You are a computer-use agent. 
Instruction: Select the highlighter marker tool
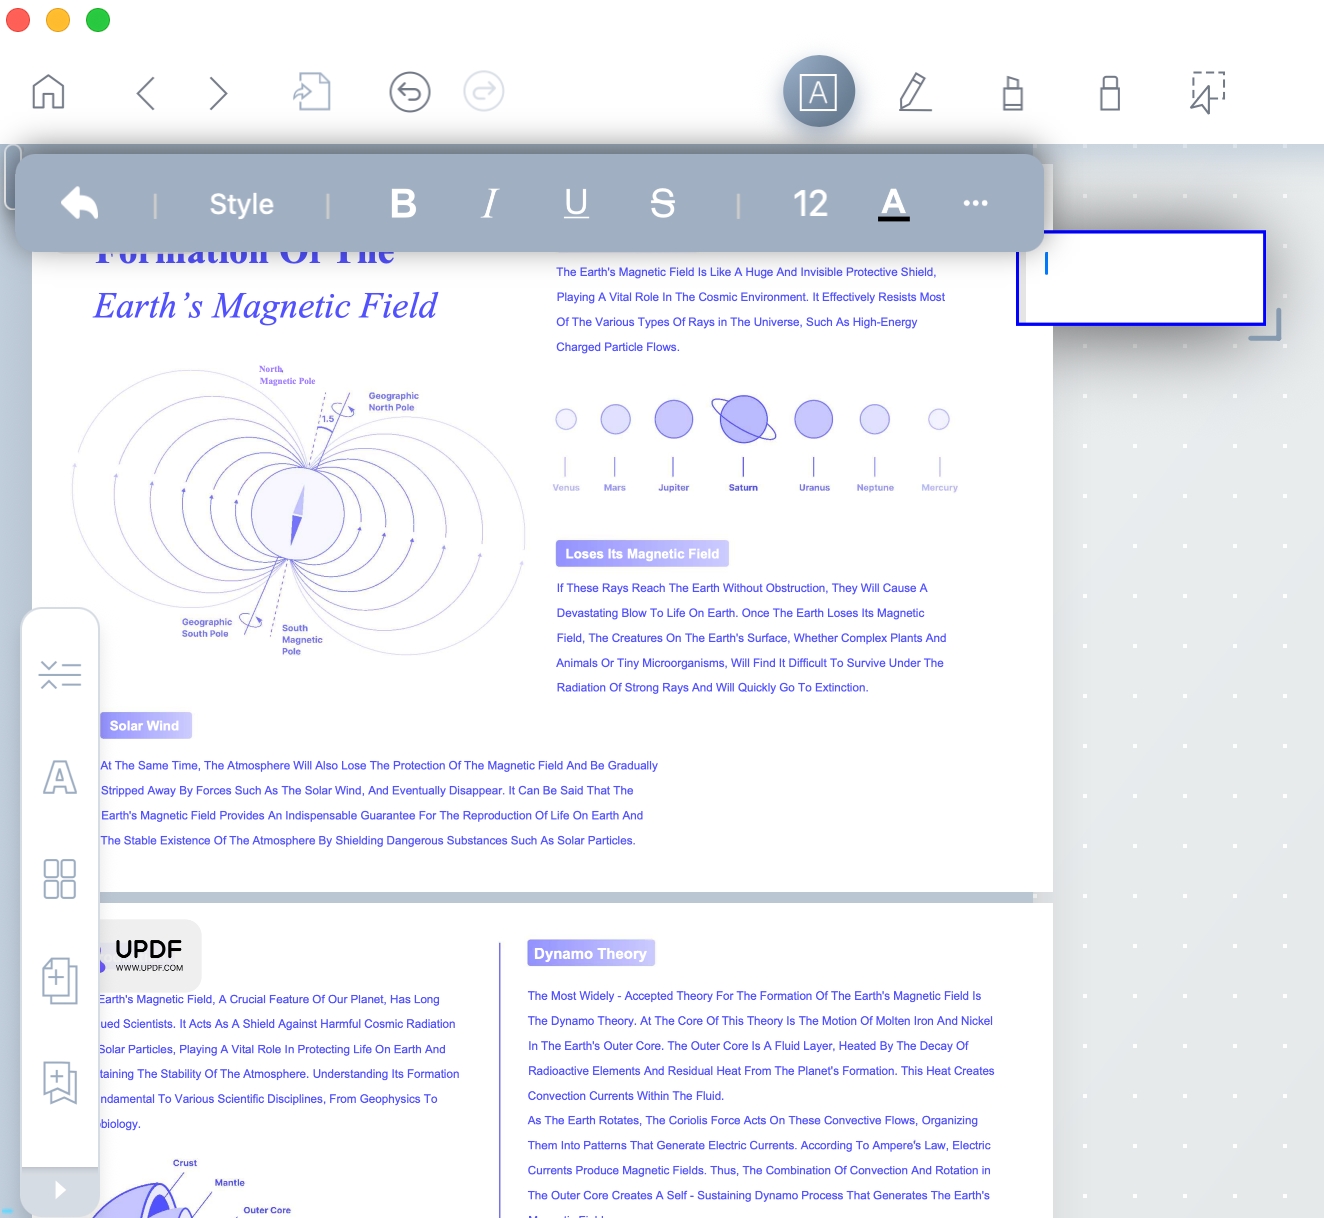pos(1013,93)
